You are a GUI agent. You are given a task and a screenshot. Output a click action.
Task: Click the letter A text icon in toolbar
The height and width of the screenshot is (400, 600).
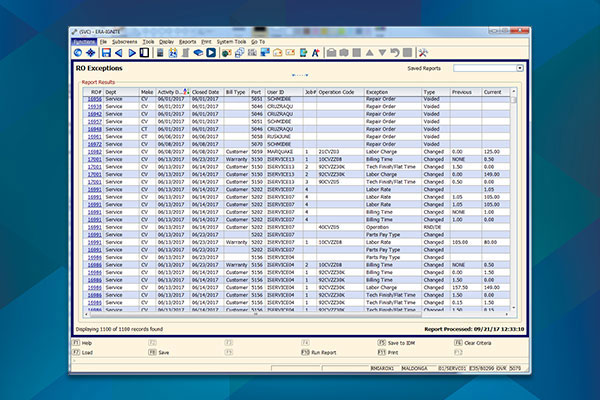[316, 52]
